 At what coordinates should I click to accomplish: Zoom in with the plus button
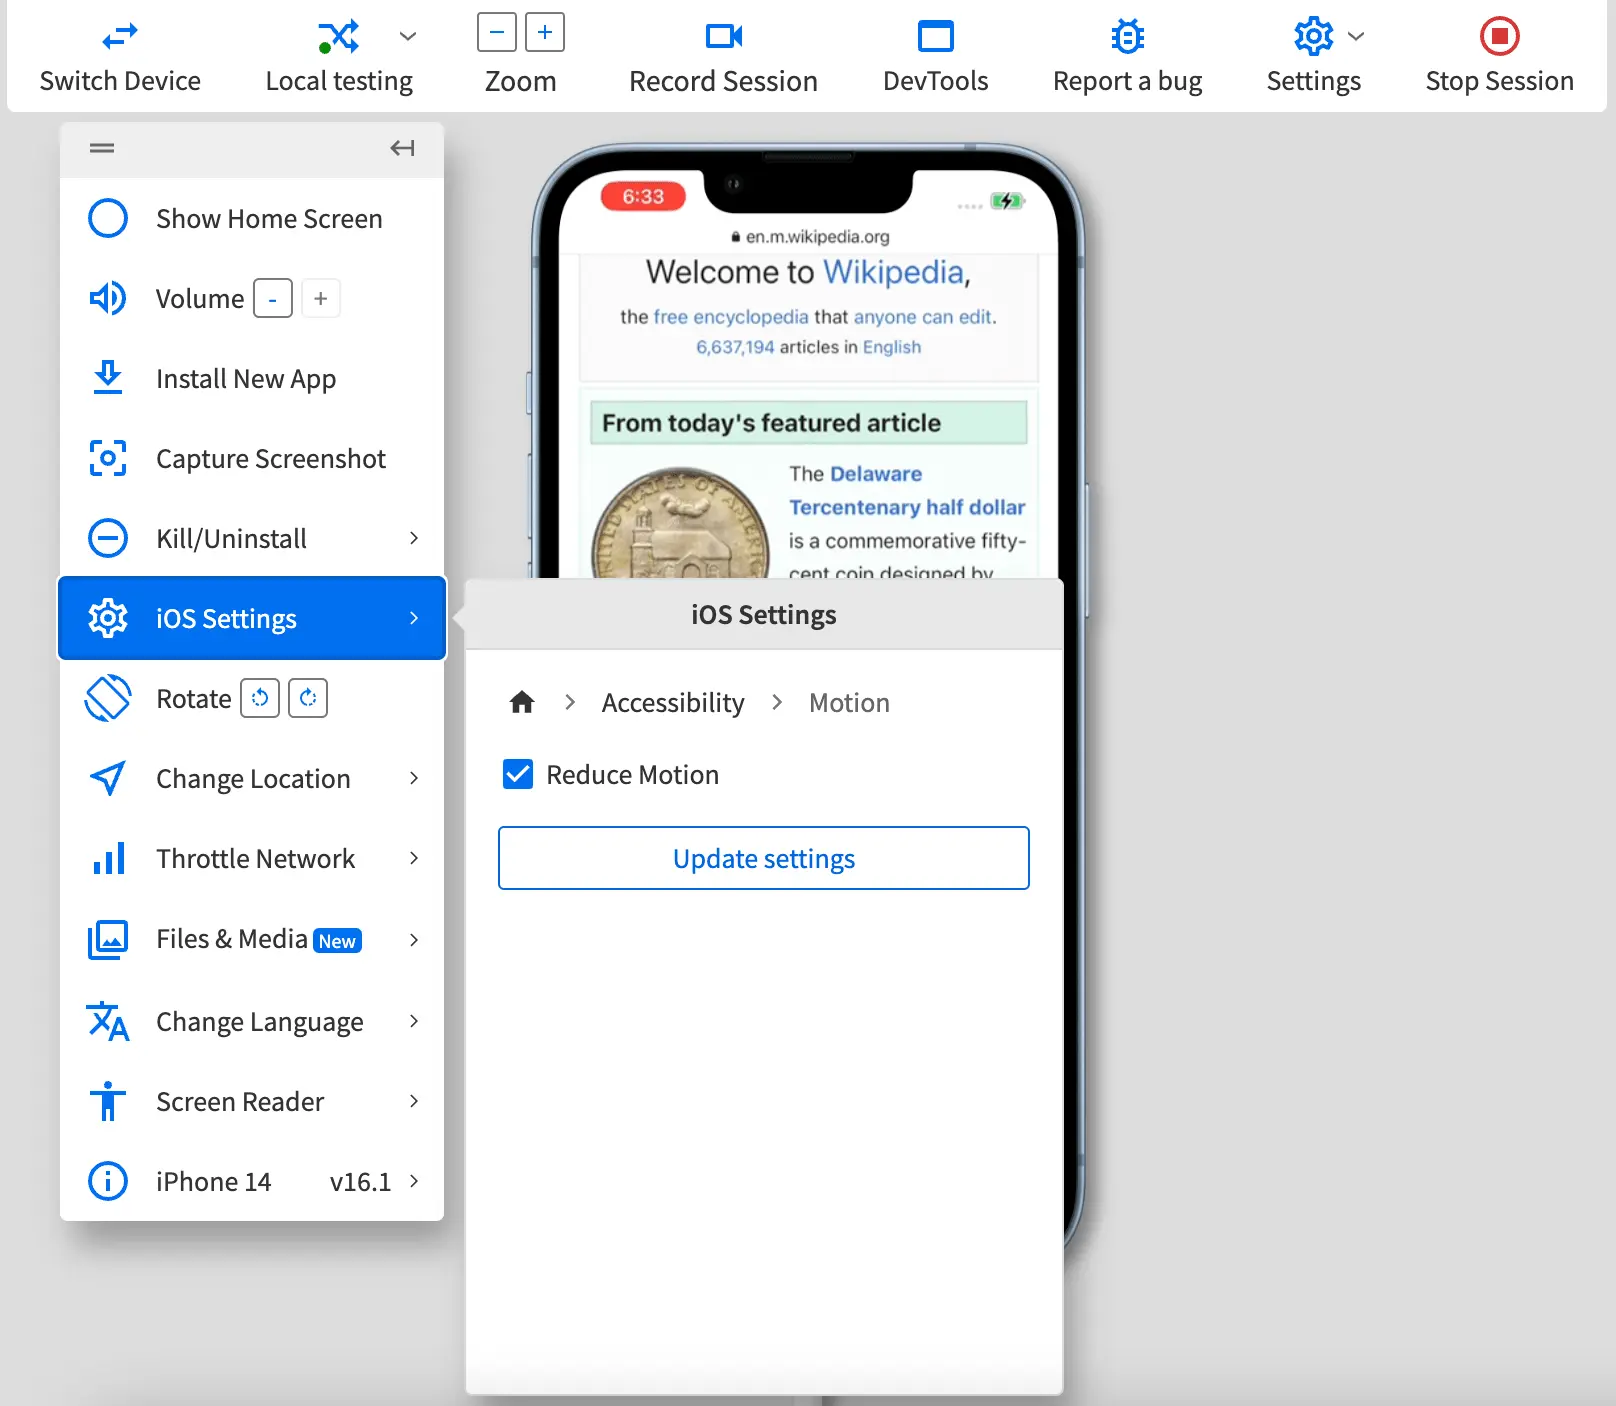545,32
